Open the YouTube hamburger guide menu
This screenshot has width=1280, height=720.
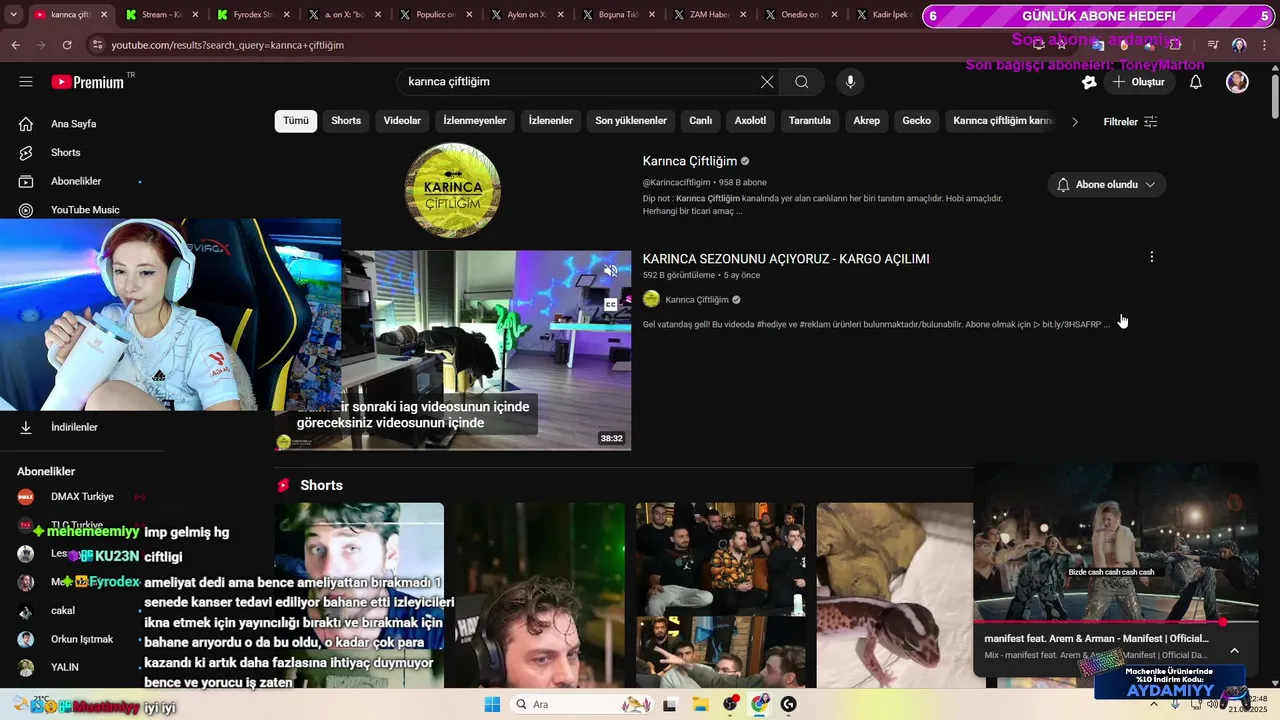click(26, 82)
